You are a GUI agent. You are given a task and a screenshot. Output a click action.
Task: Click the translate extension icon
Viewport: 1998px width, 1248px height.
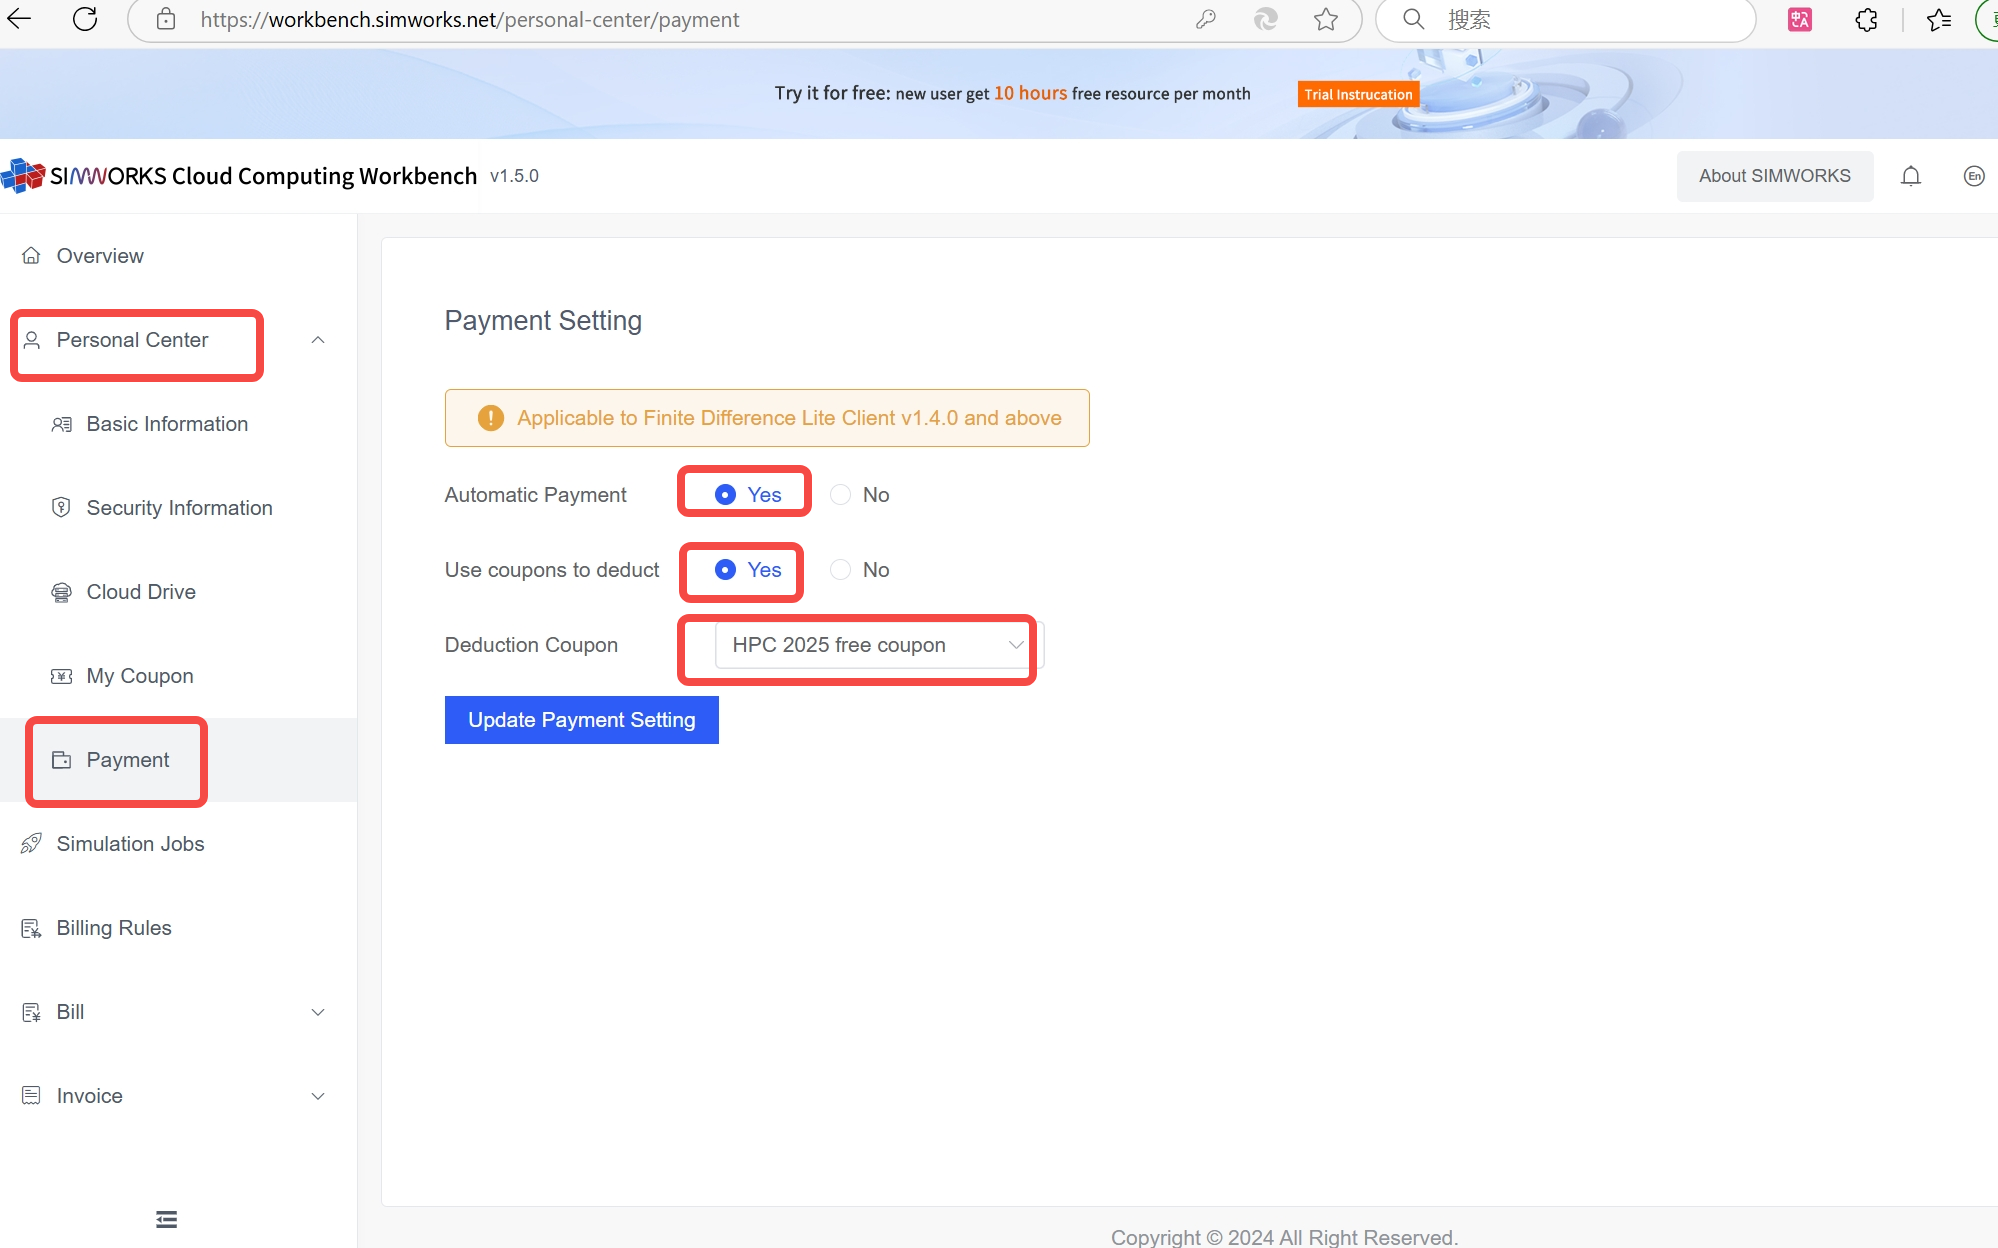(x=1800, y=19)
